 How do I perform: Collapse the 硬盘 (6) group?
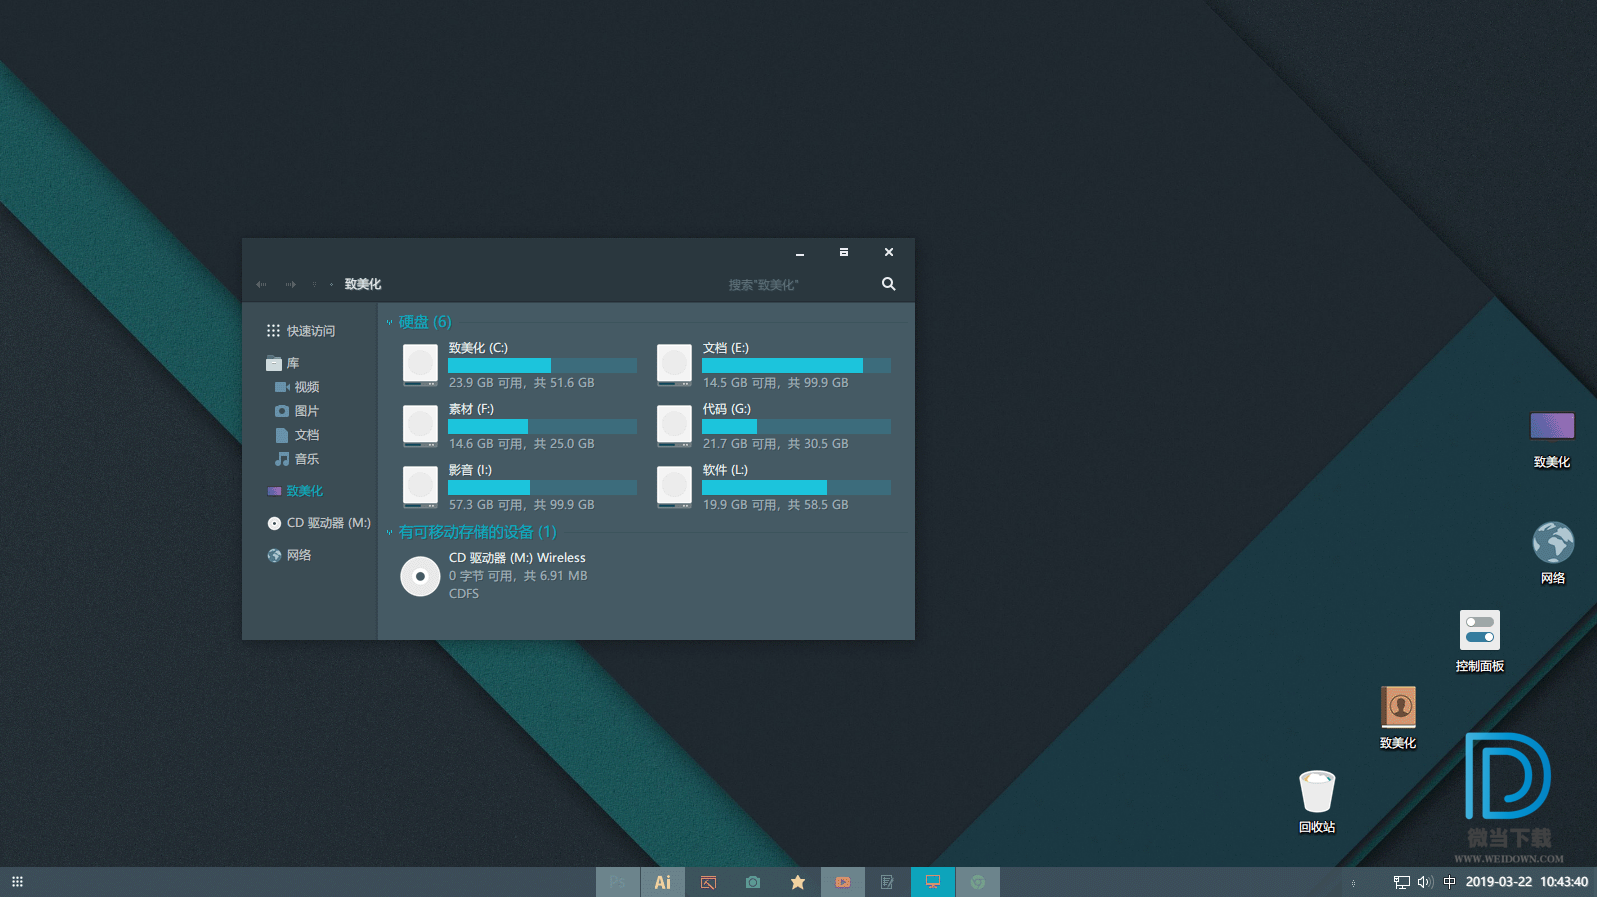pos(390,322)
